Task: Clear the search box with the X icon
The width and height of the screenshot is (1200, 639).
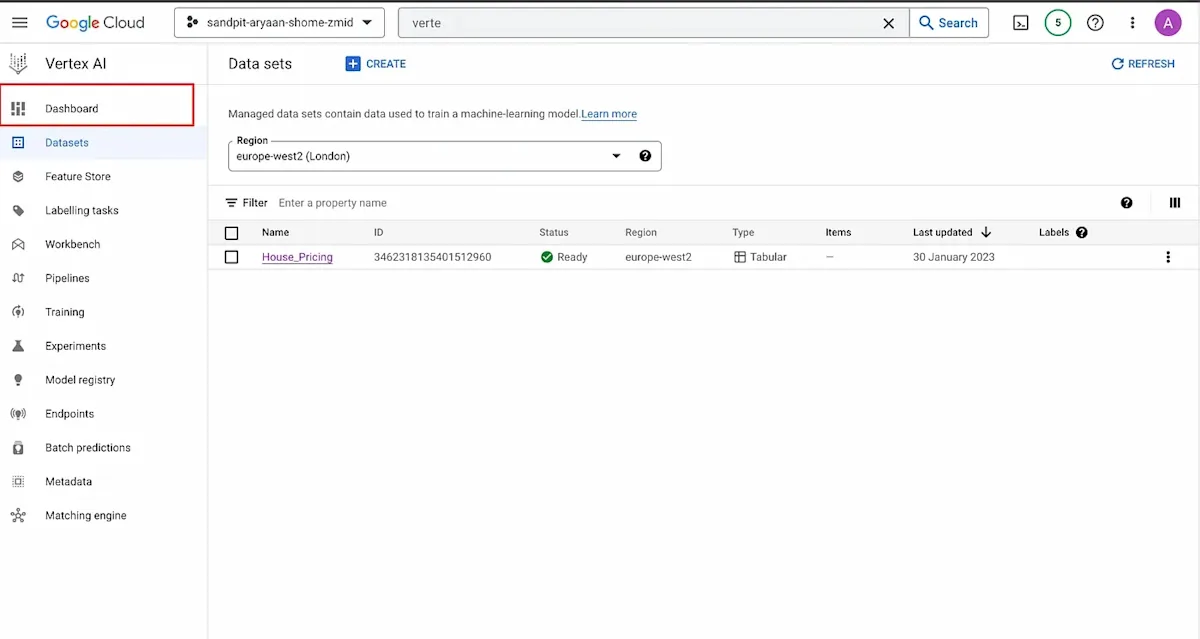Action: click(x=888, y=23)
